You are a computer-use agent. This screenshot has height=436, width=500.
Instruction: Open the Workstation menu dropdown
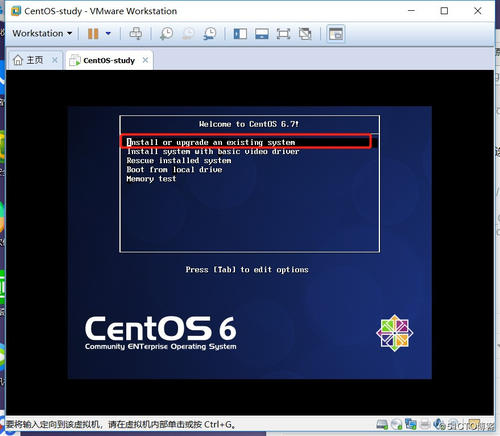click(42, 33)
